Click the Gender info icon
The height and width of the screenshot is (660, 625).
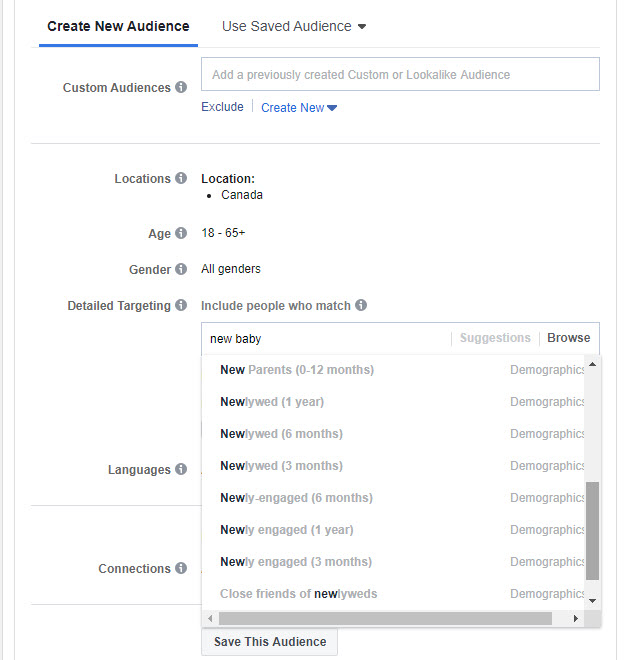[x=181, y=270]
